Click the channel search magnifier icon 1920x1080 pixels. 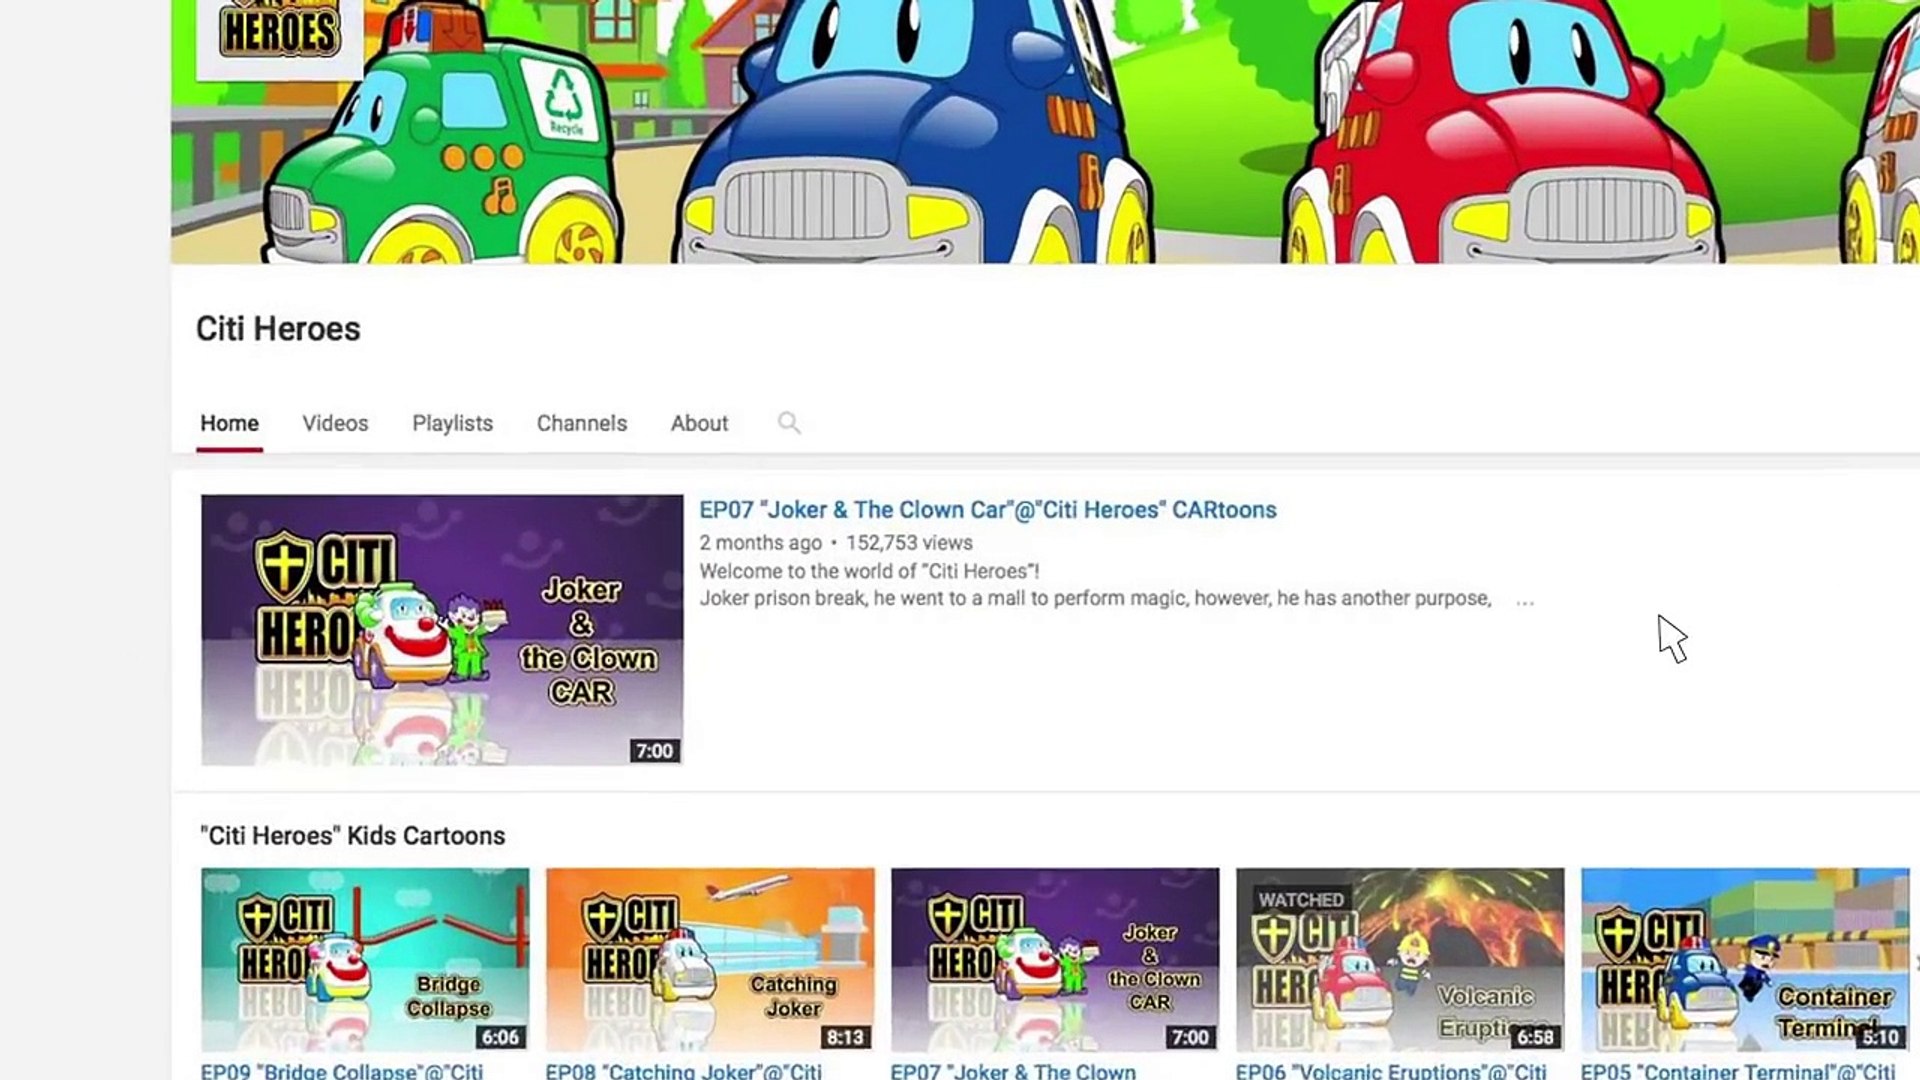click(x=789, y=423)
